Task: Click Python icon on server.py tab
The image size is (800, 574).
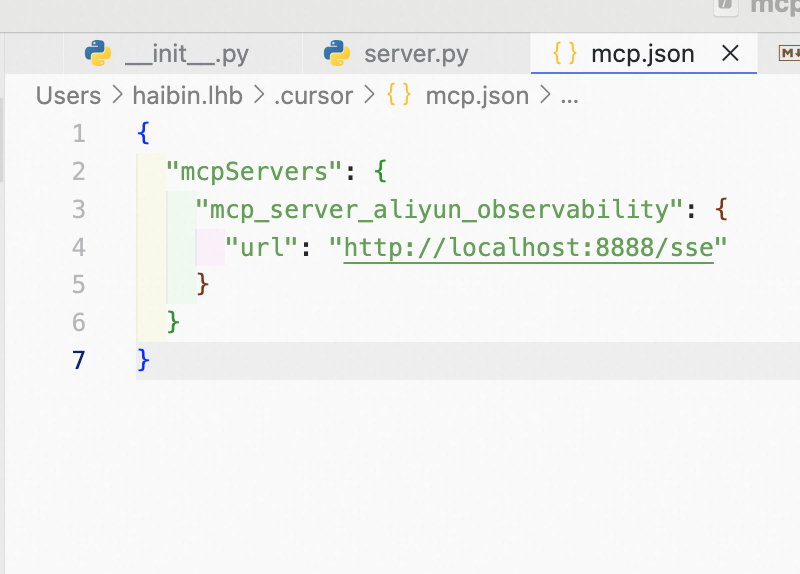Action: click(337, 53)
